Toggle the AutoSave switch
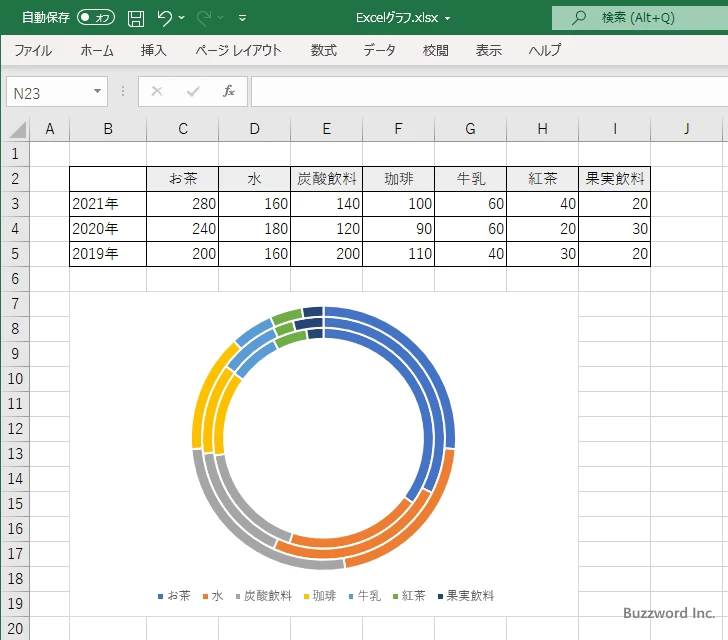 (96, 18)
